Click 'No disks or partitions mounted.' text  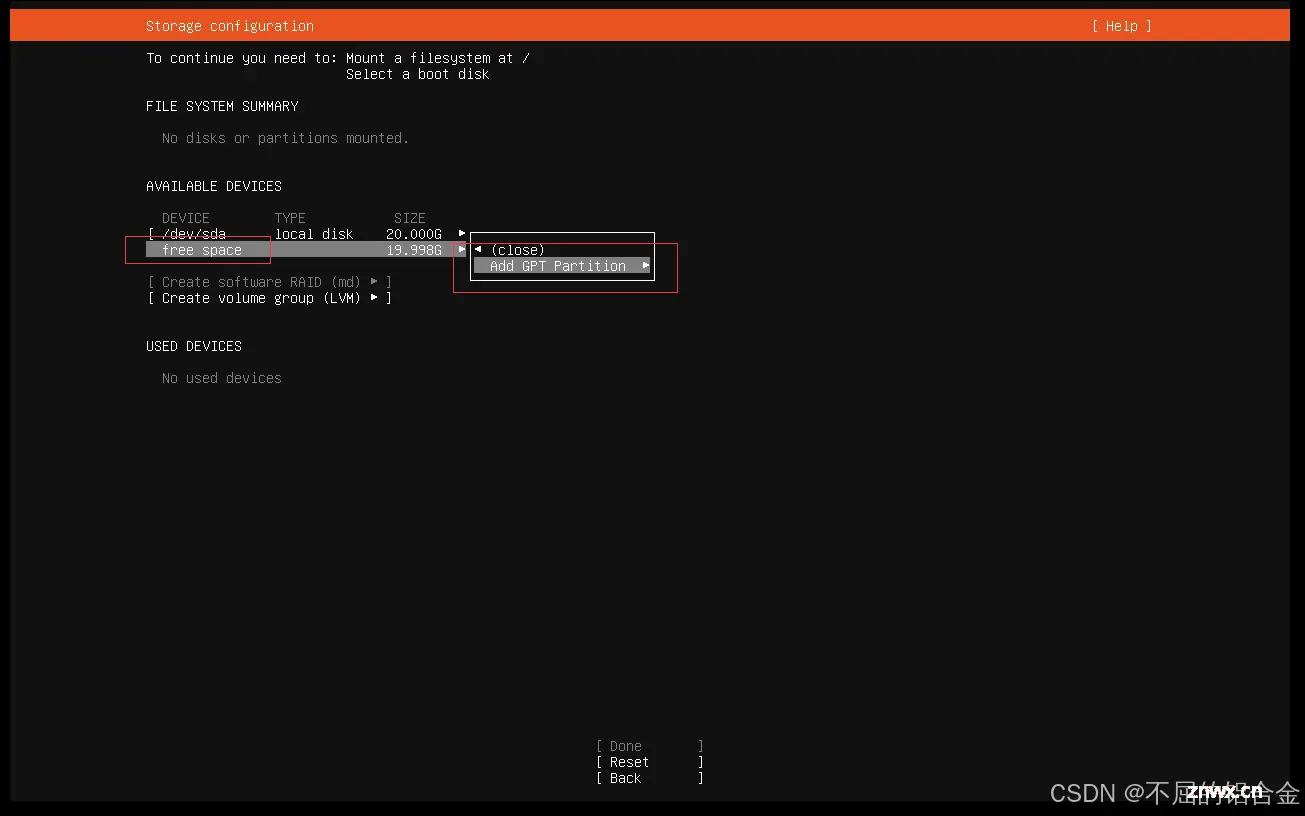285,138
